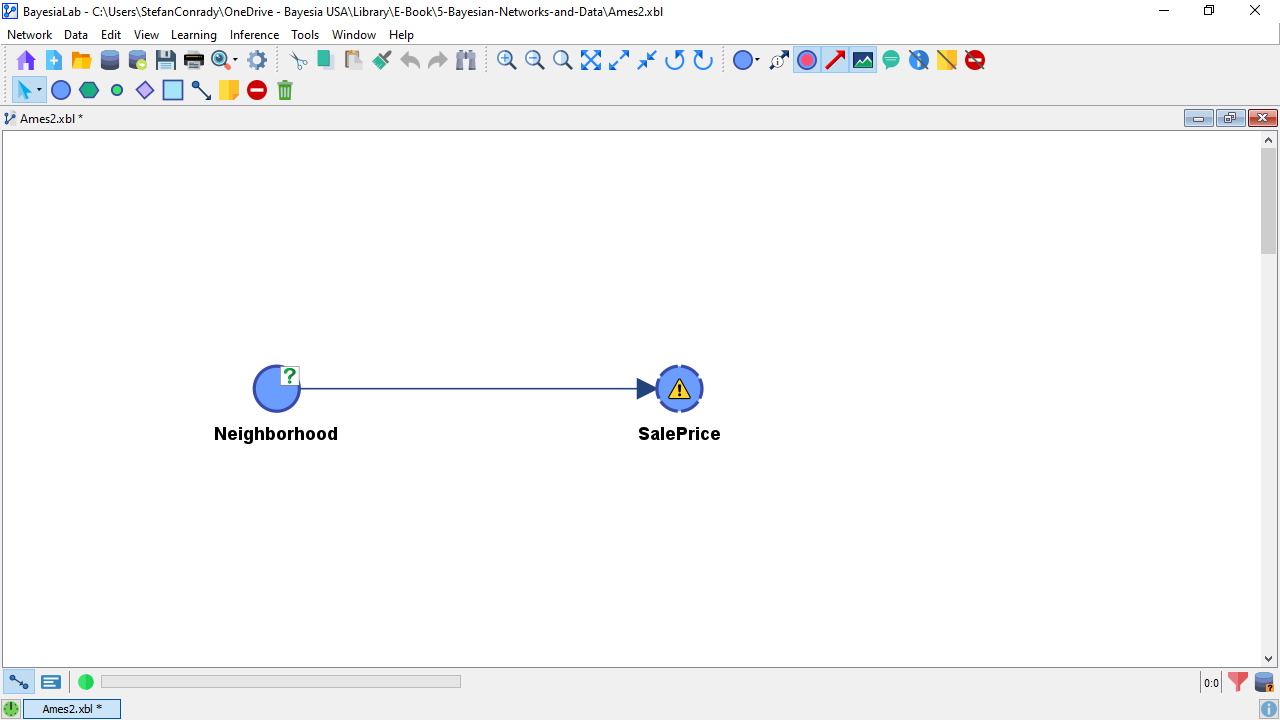
Task: Select green hexagon node creation tool
Action: (x=89, y=90)
